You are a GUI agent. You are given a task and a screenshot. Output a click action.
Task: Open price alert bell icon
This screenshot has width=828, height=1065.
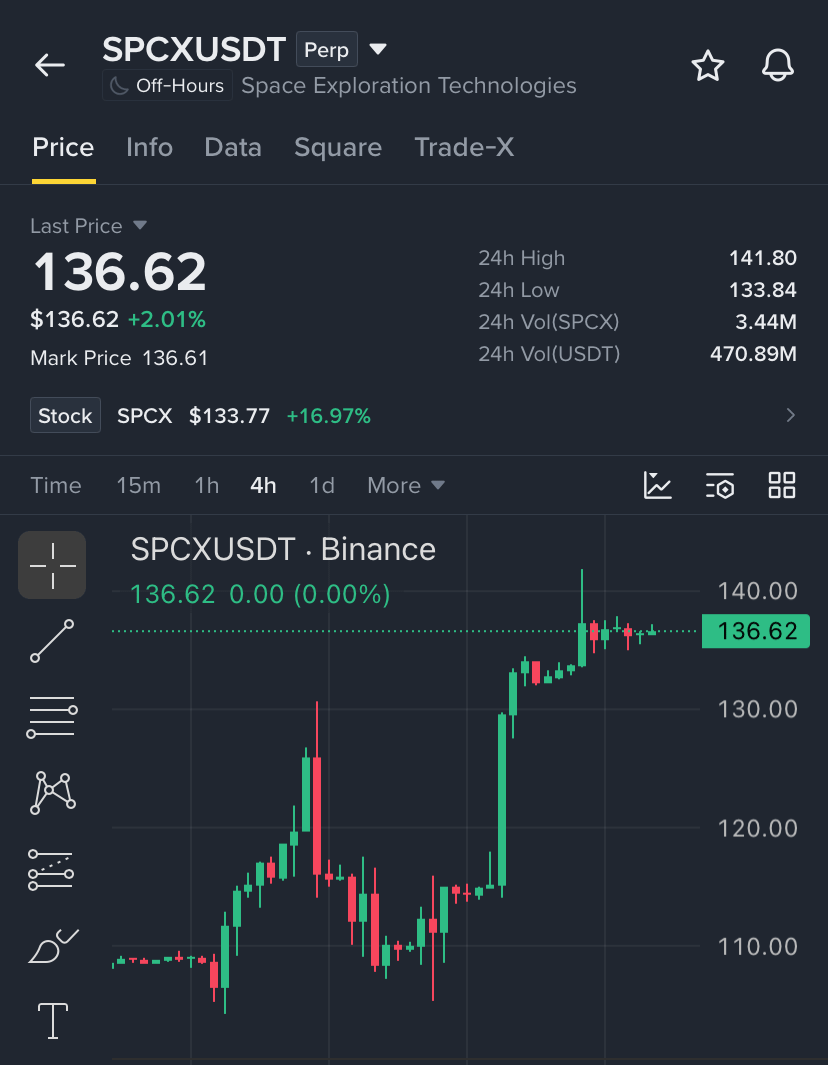pos(778,66)
